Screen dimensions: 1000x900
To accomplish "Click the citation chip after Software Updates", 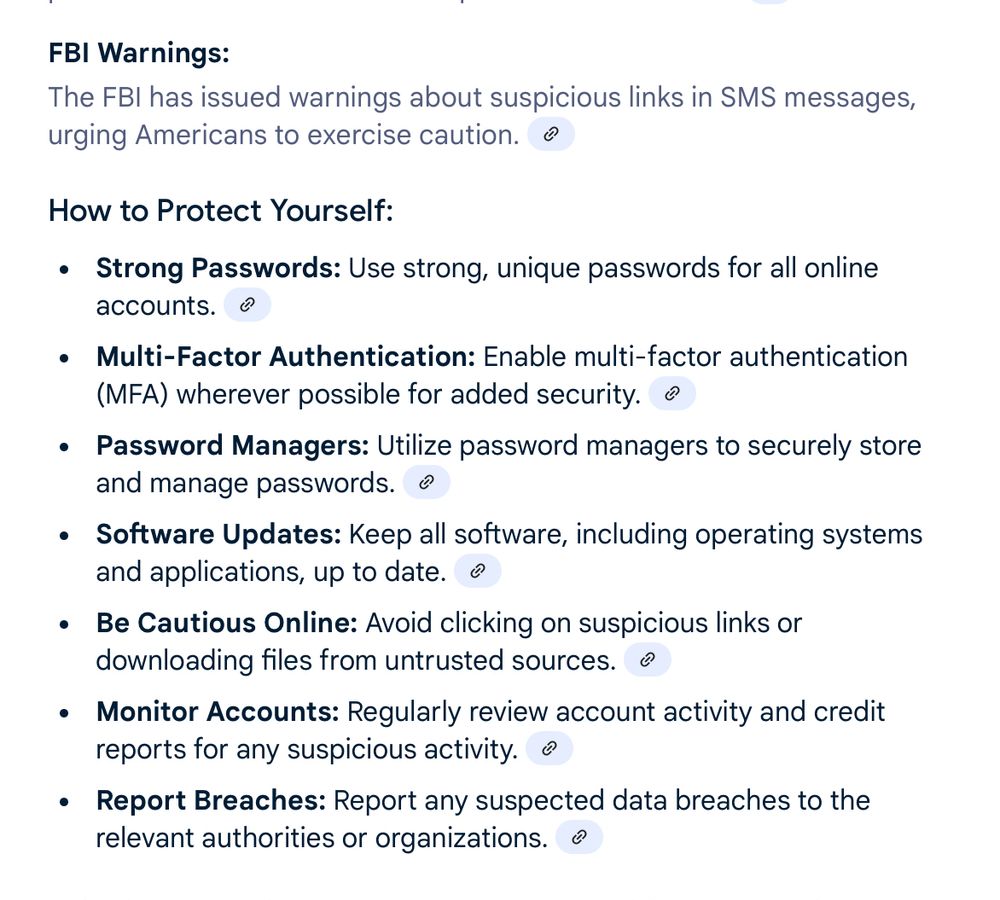I will tap(477, 571).
